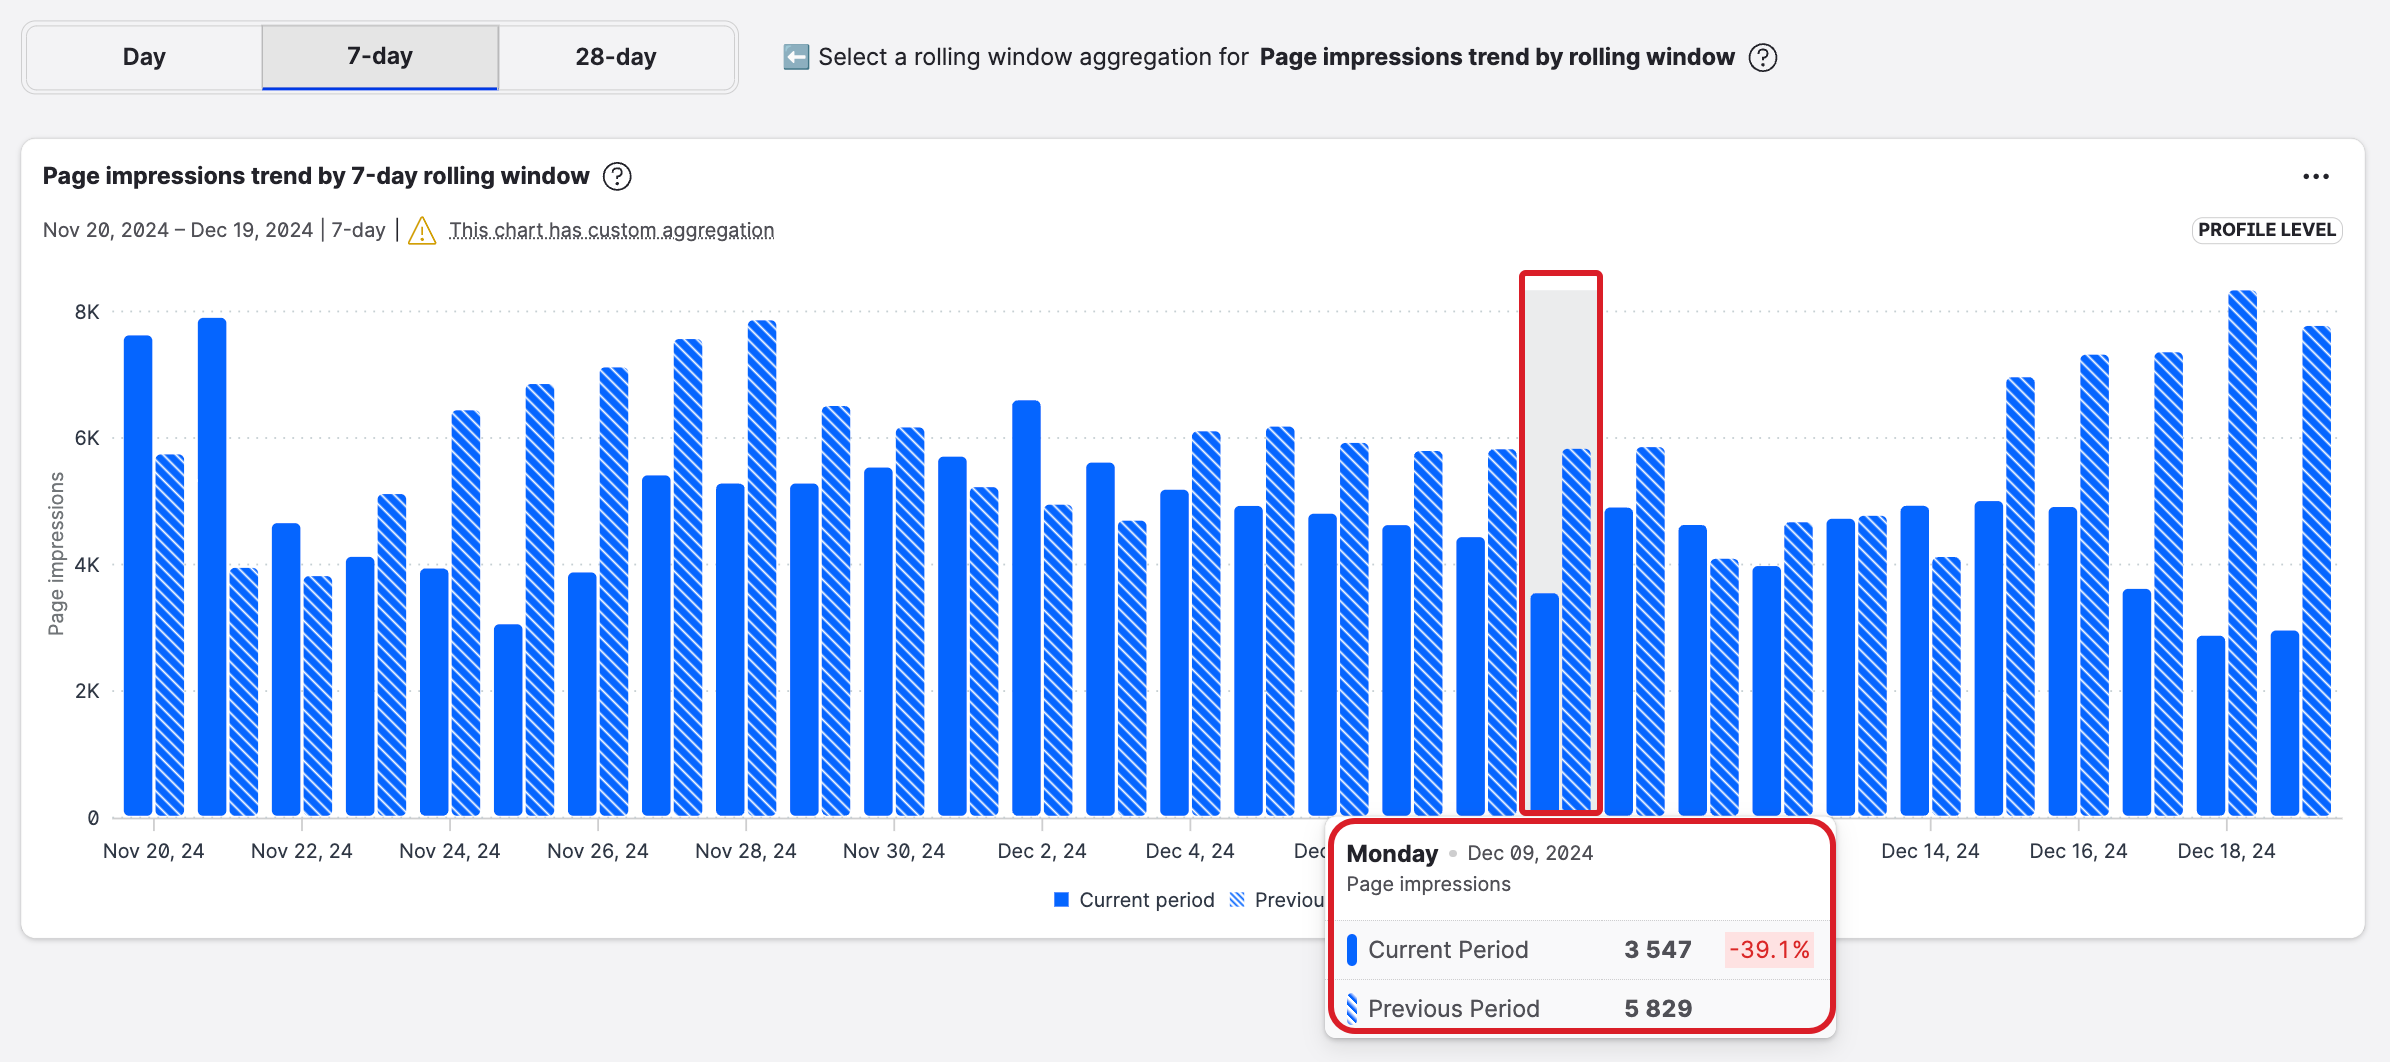Click the back arrow icon beside the aggregation prompt
Viewport: 2390px width, 1062px height.
click(795, 57)
